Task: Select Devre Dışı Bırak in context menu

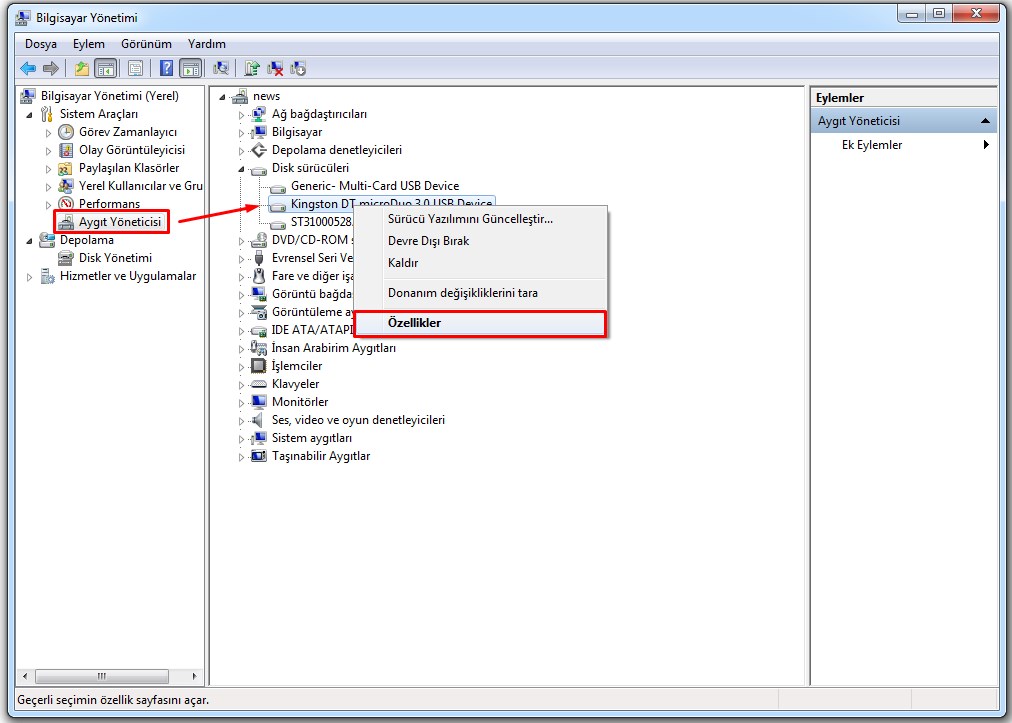Action: click(x=428, y=241)
